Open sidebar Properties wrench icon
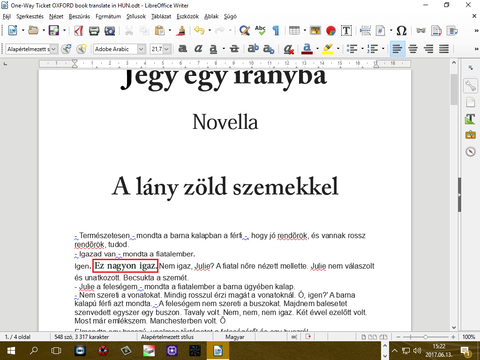This screenshot has width=480, height=360. coord(470,86)
